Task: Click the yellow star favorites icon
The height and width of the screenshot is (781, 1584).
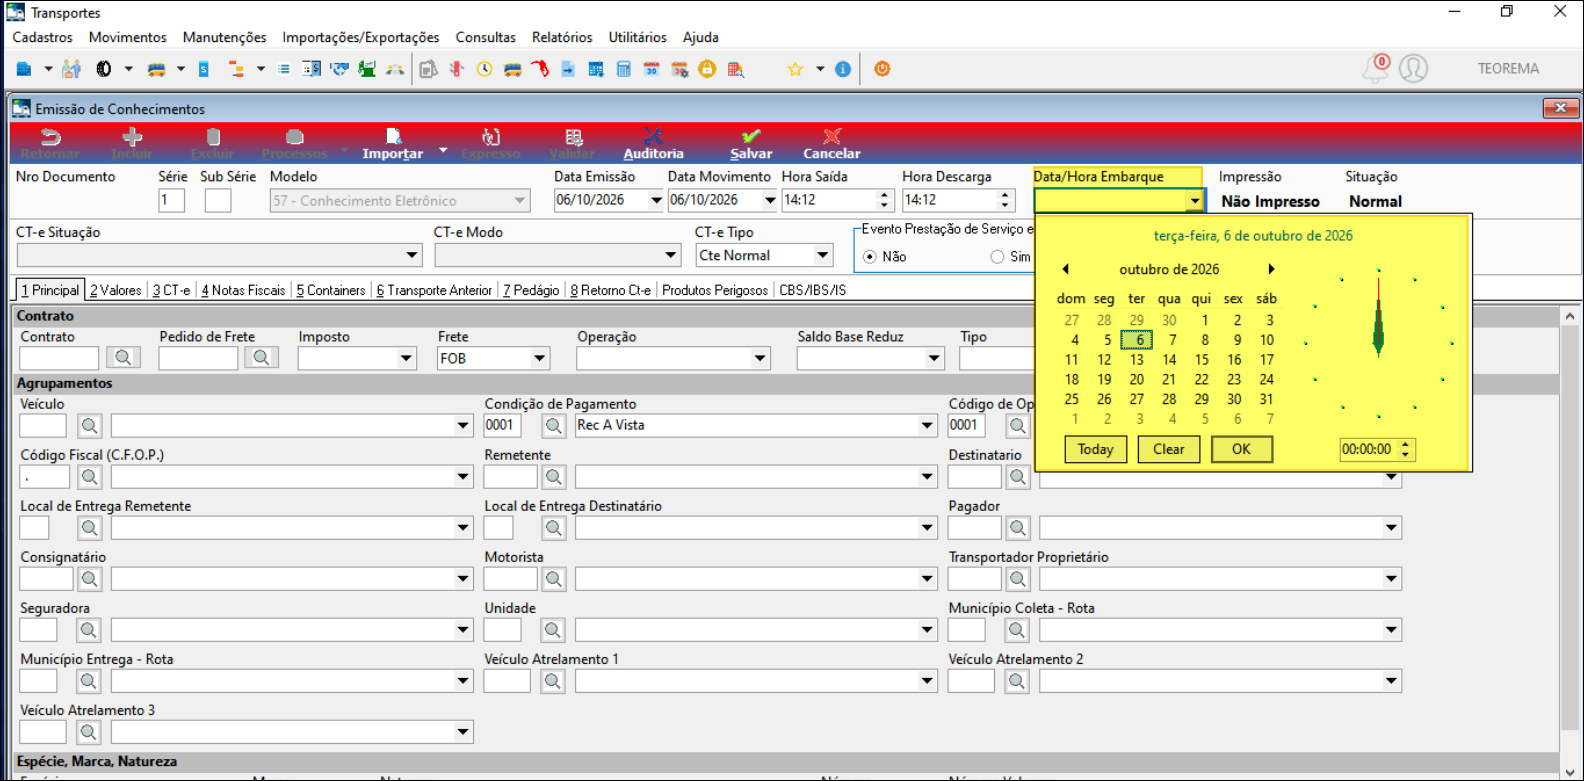Action: (795, 69)
